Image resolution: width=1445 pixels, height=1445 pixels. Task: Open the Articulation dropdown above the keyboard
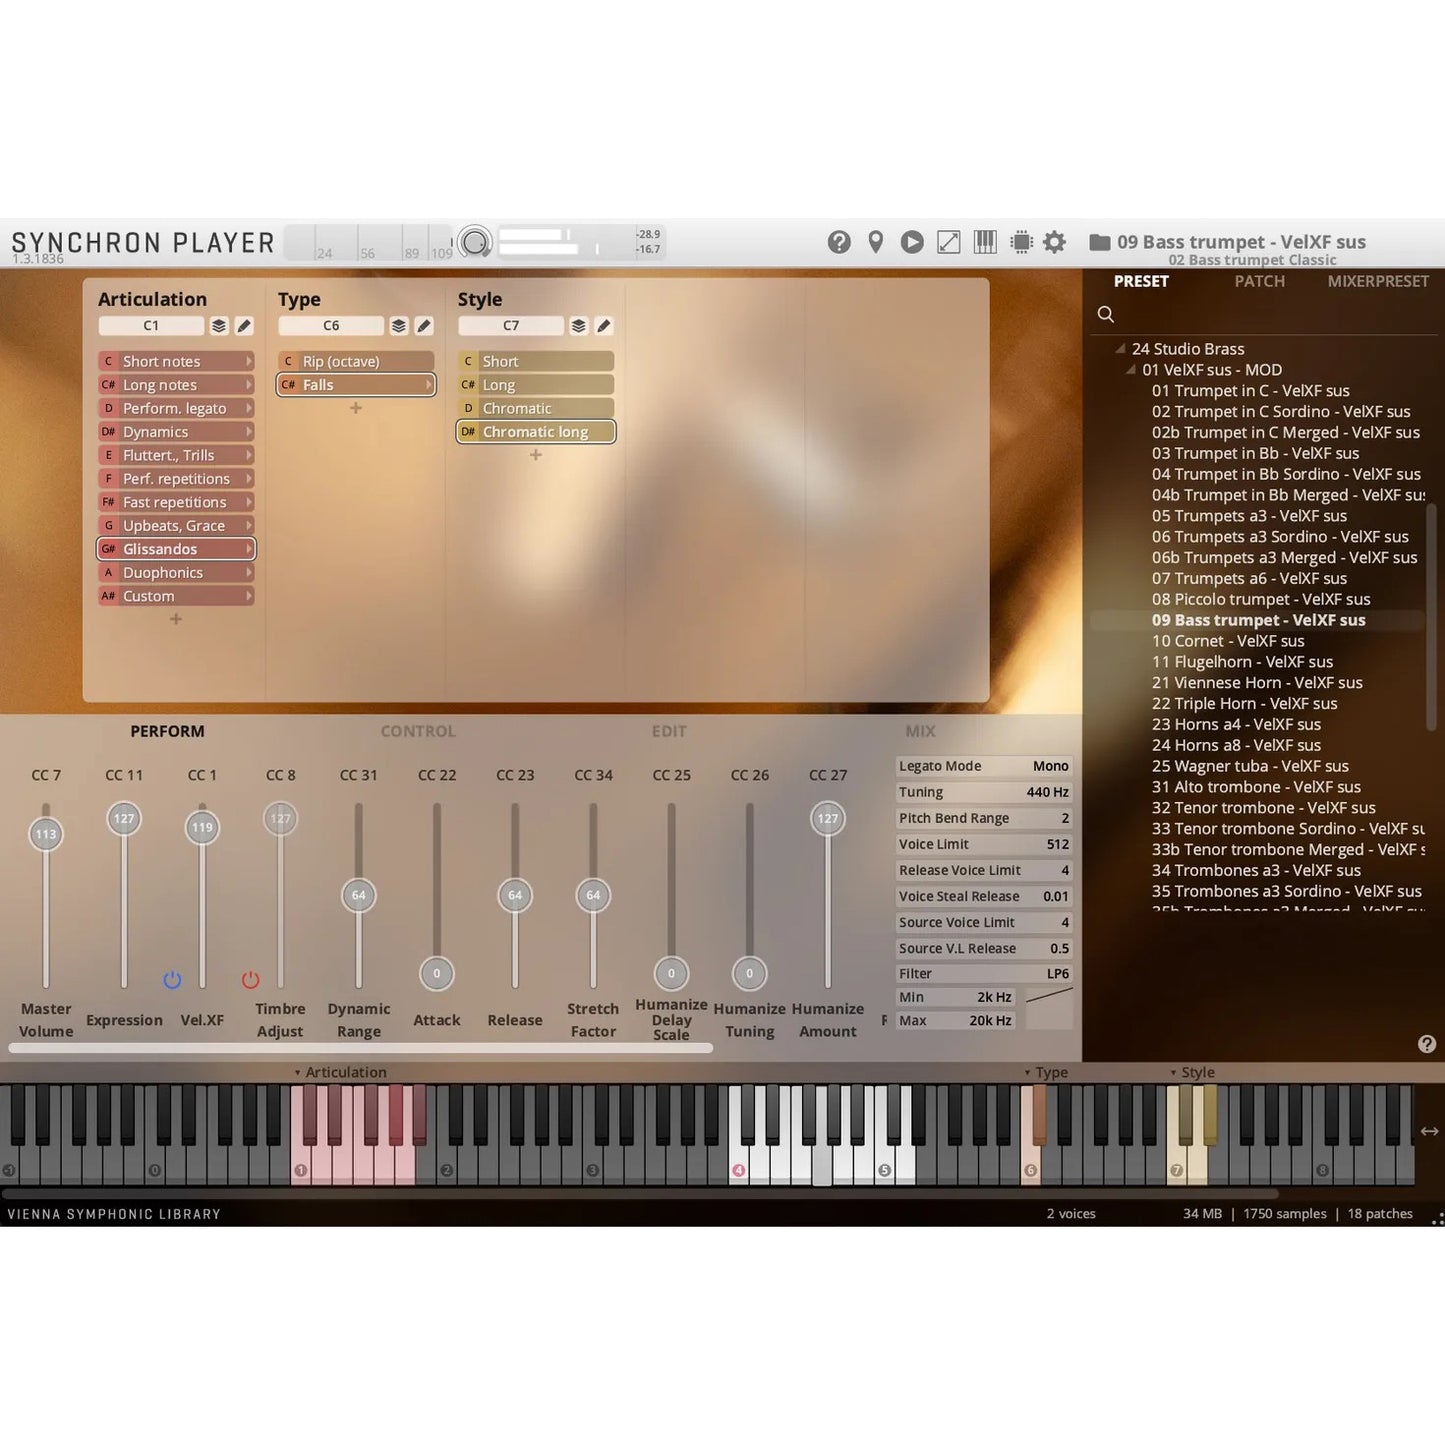pos(340,1072)
